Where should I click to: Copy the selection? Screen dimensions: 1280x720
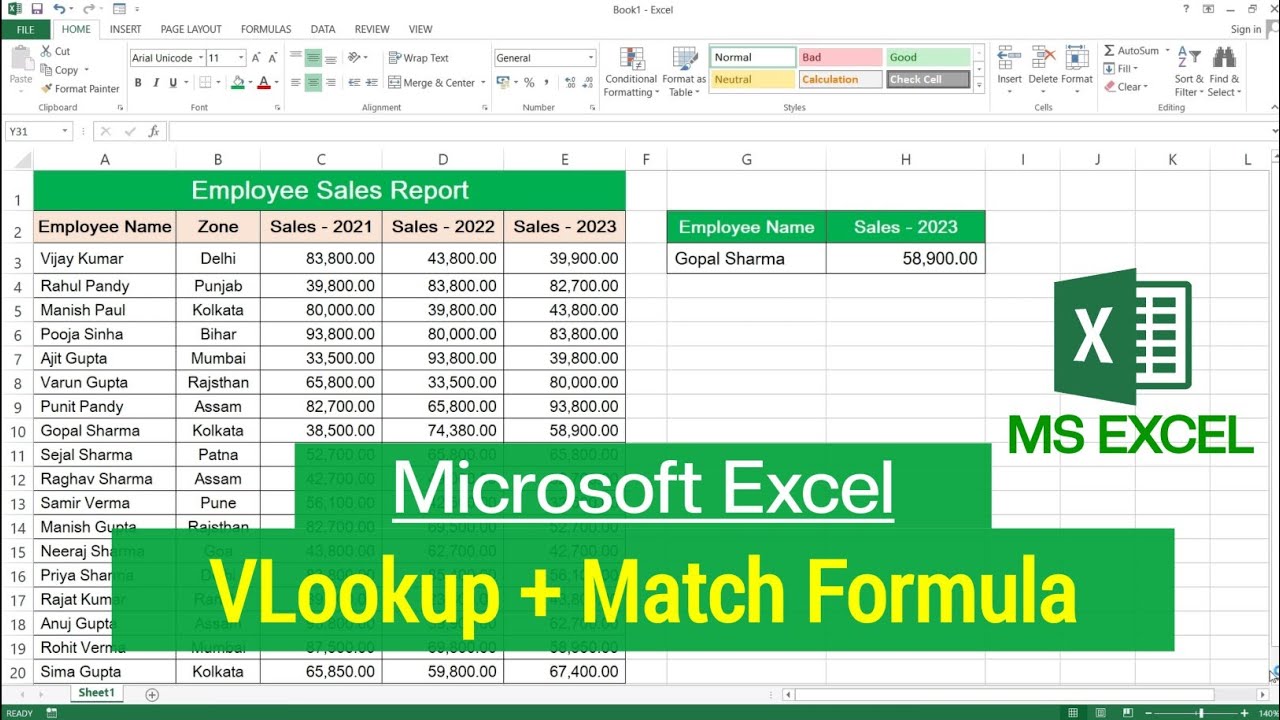click(x=60, y=70)
